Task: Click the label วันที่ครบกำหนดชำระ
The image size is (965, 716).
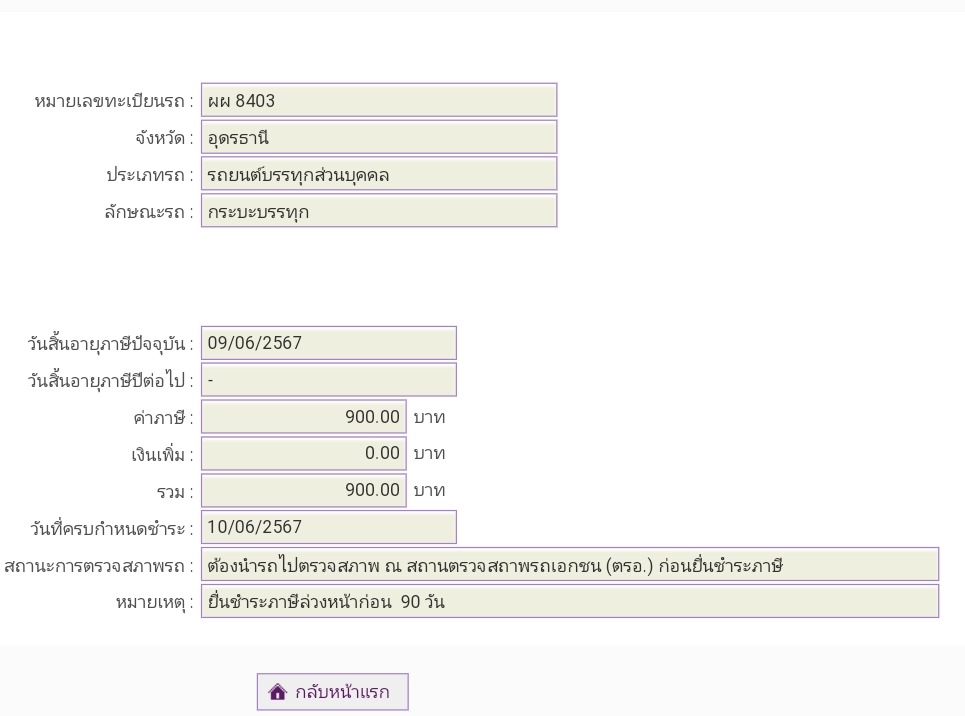Action: coord(112,528)
